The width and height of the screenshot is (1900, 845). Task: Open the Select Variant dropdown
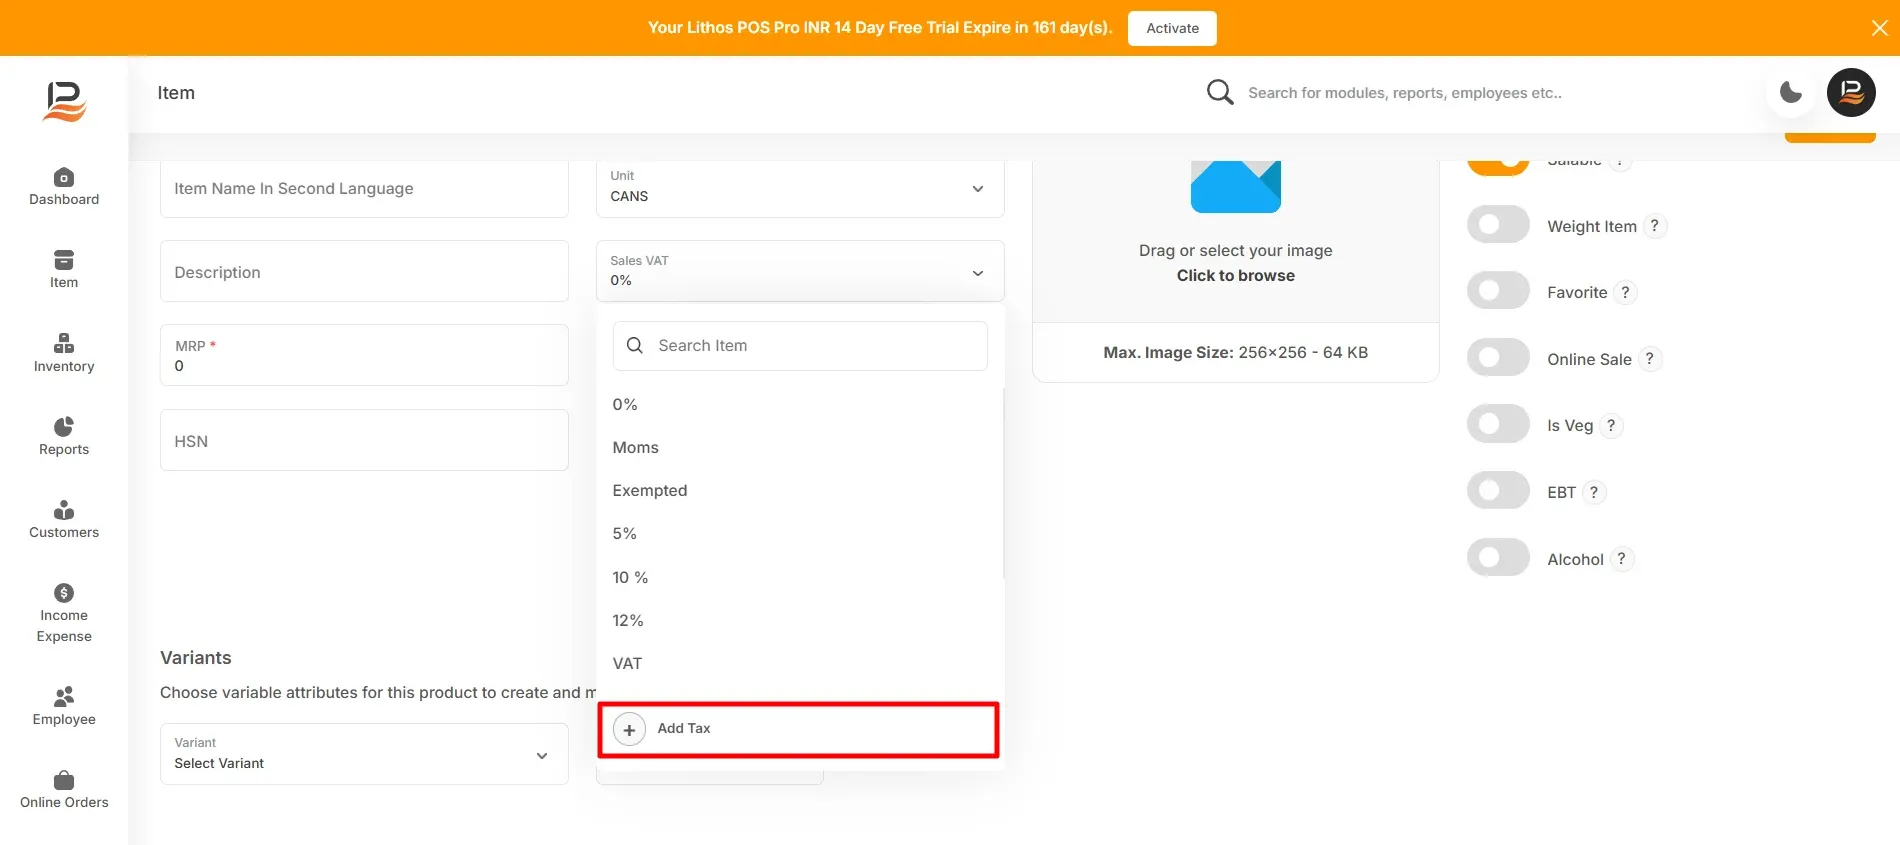click(364, 754)
